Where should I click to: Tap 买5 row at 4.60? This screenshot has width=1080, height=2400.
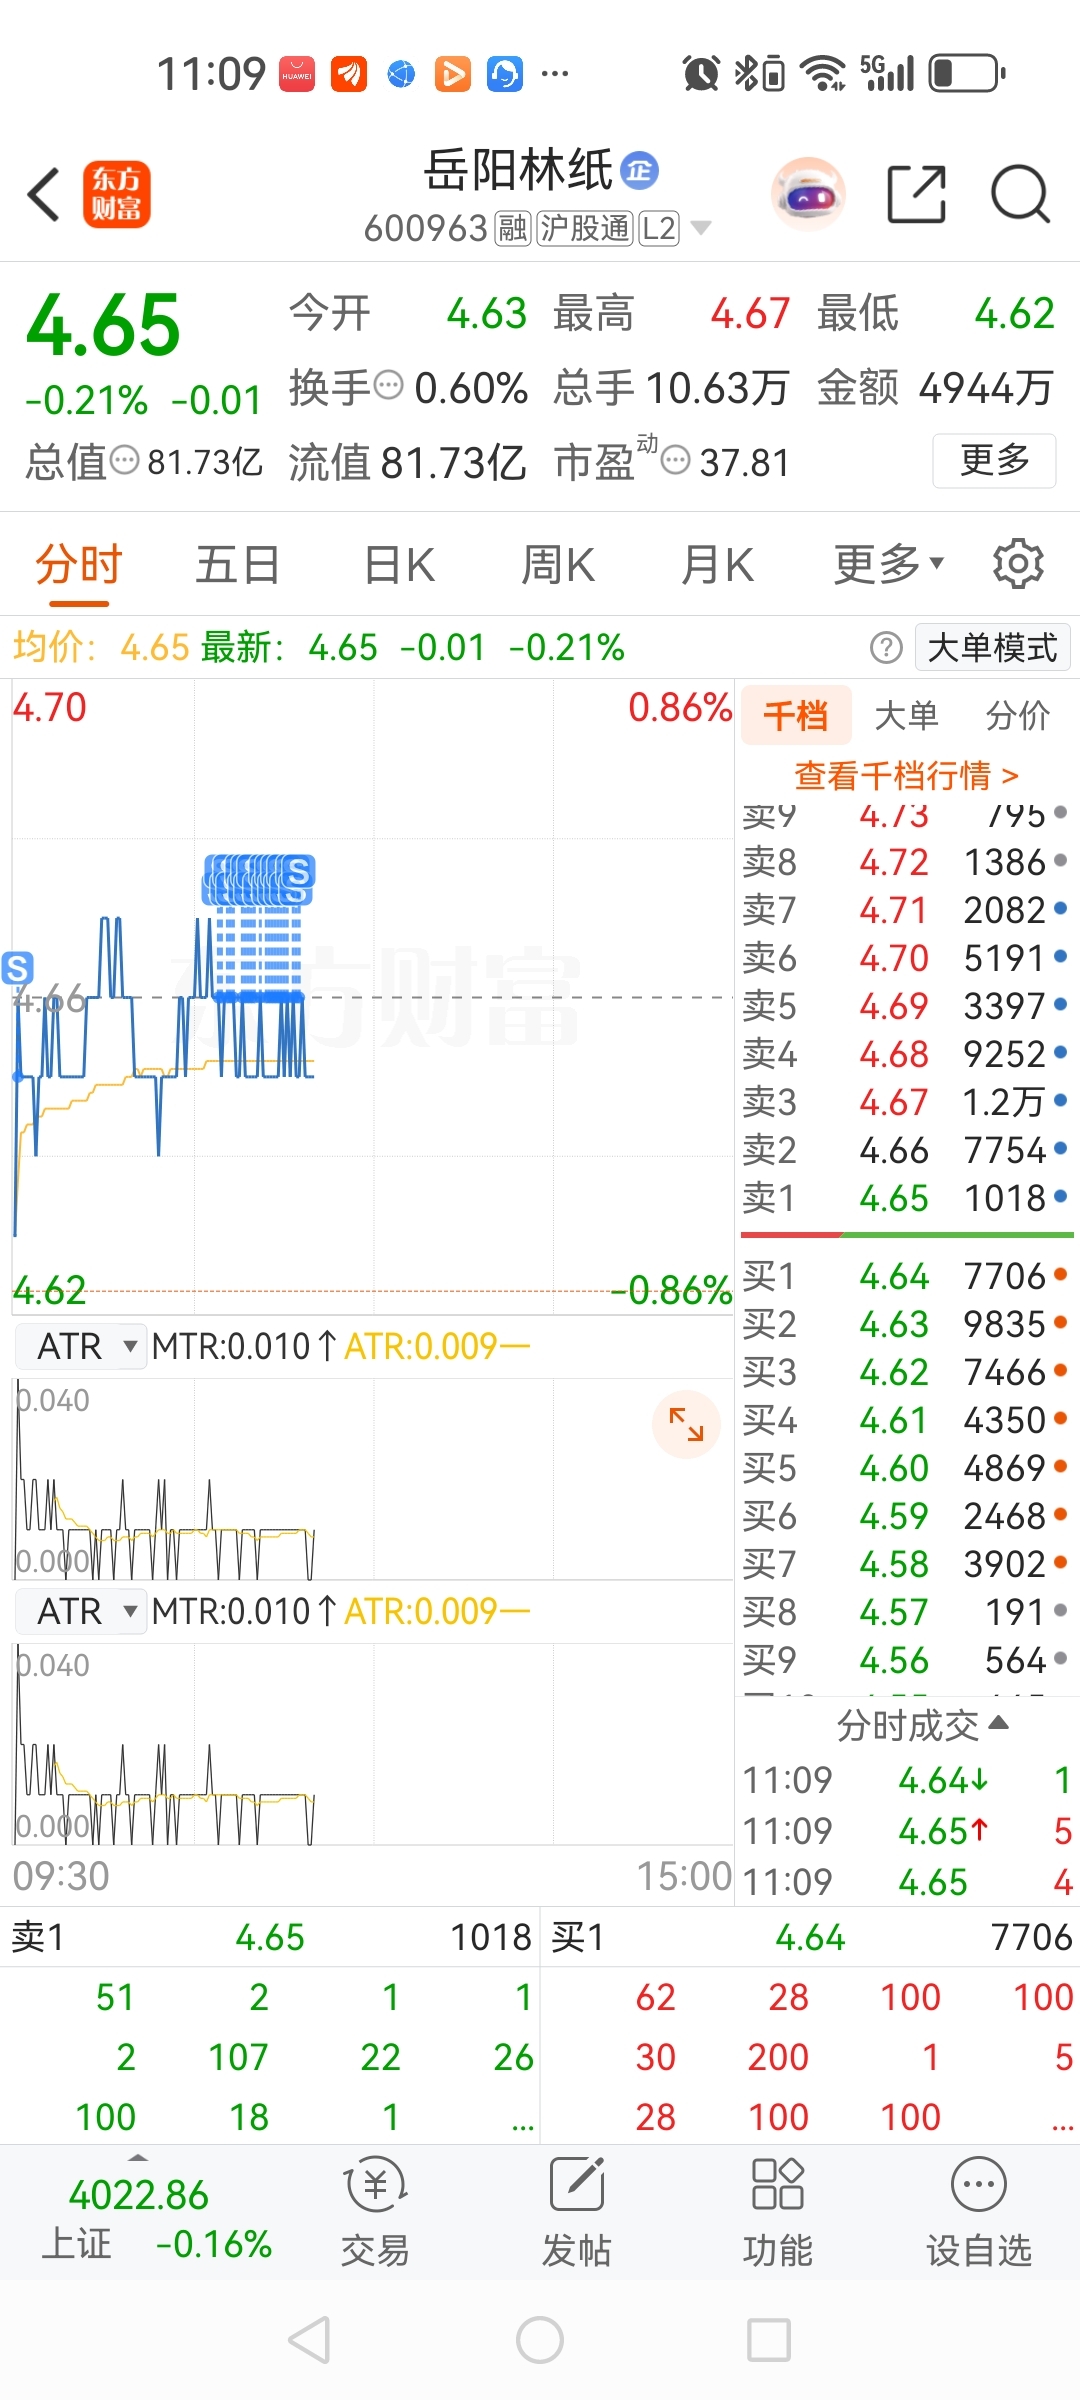pos(906,1467)
